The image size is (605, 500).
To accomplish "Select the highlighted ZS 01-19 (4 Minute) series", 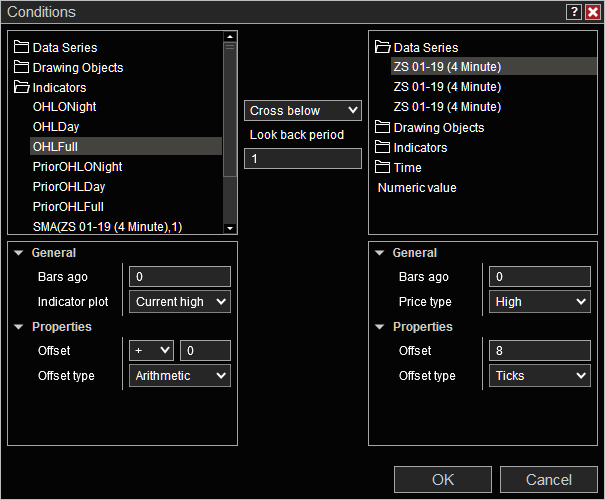I will pyautogui.click(x=493, y=66).
